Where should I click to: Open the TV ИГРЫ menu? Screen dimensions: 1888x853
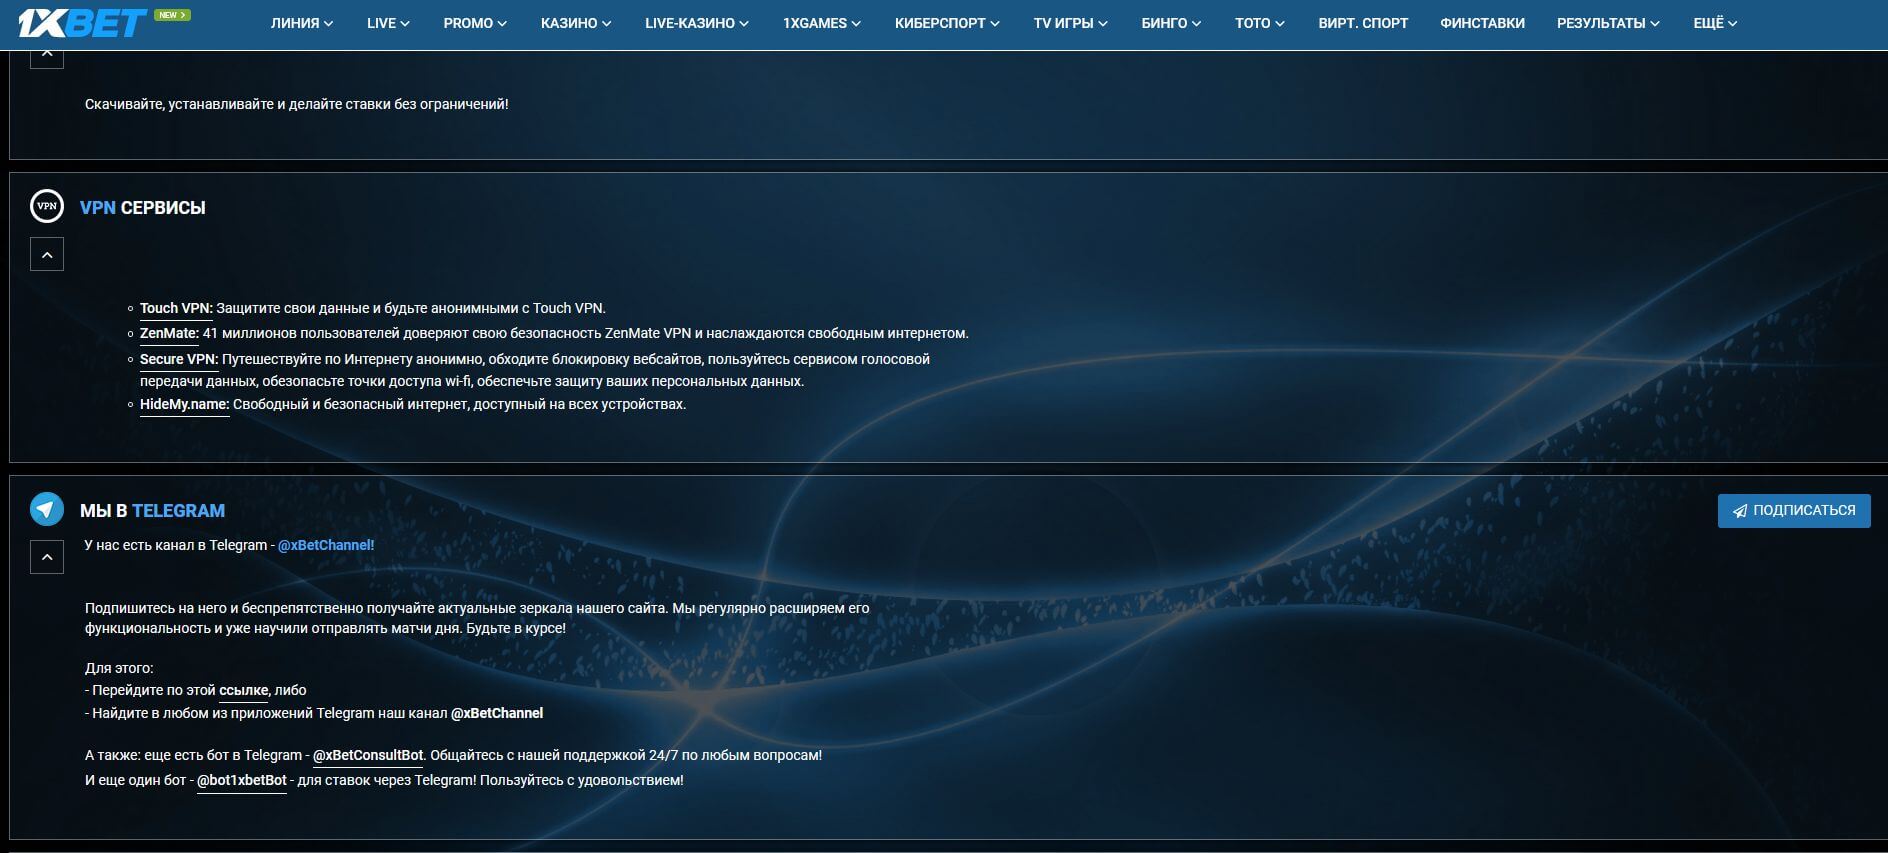(x=1071, y=23)
